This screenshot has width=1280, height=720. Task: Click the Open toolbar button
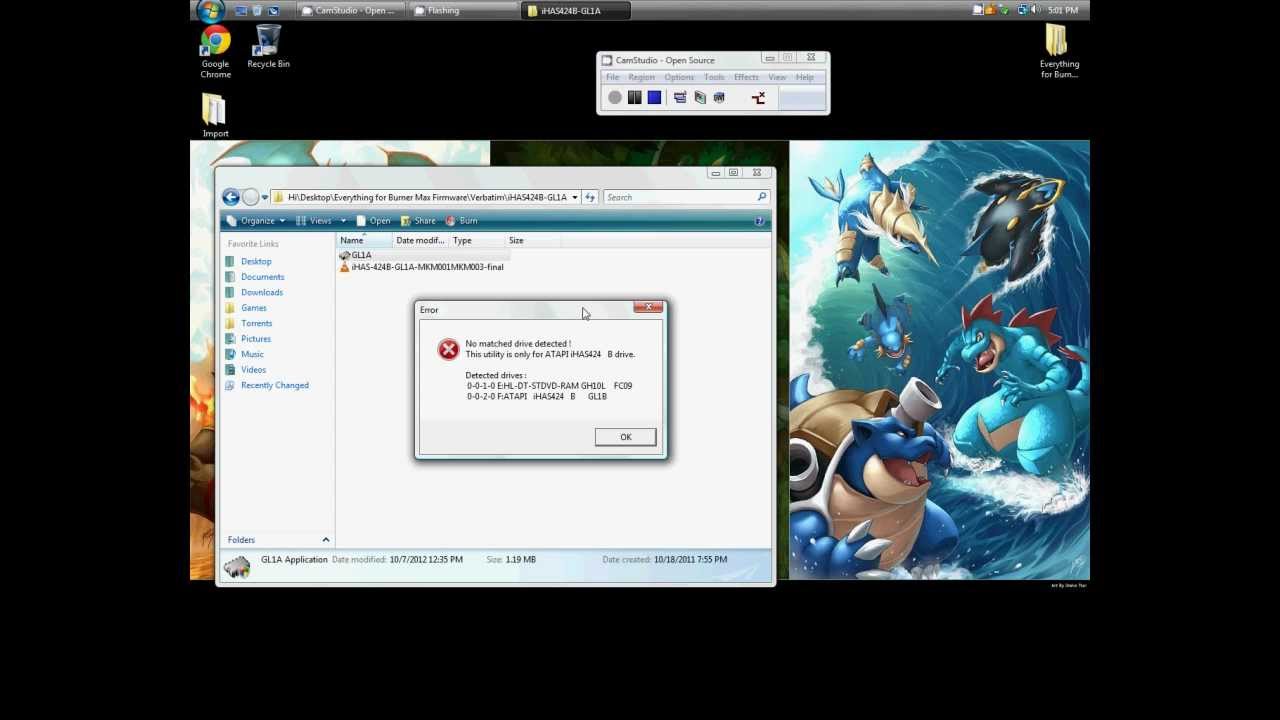373,221
